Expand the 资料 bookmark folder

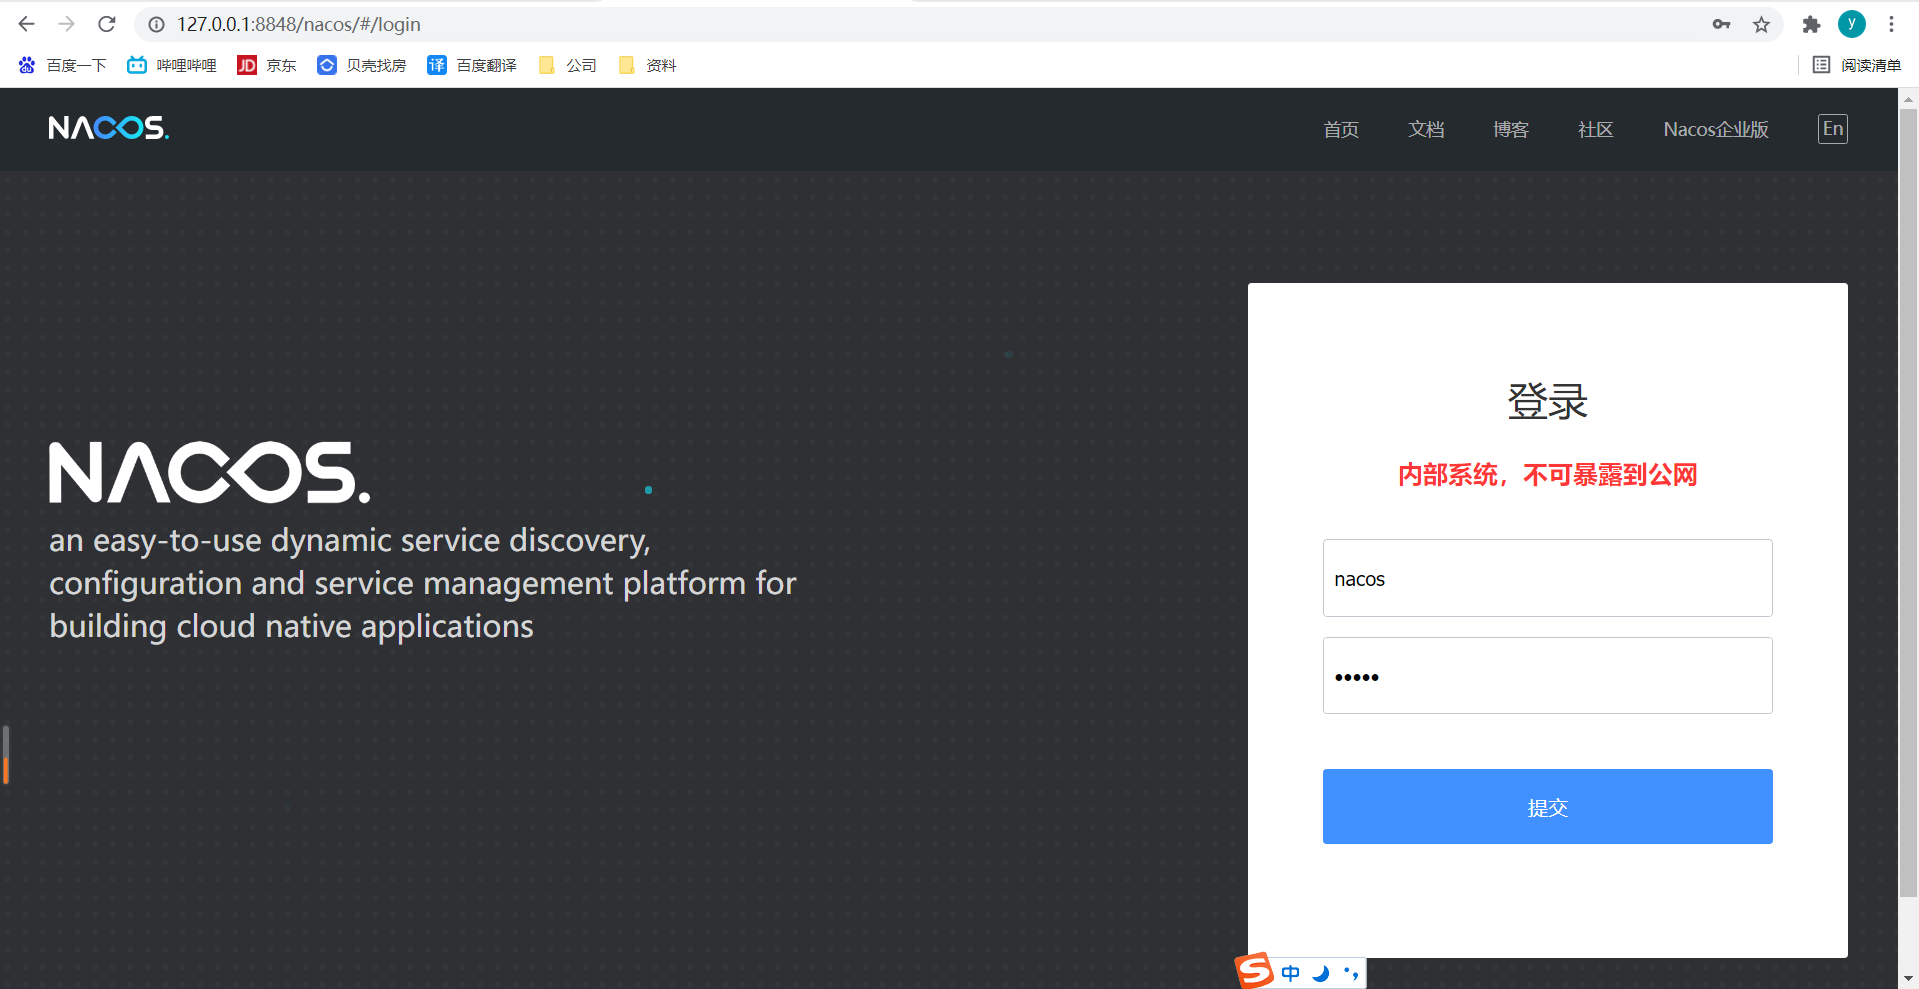coord(647,65)
